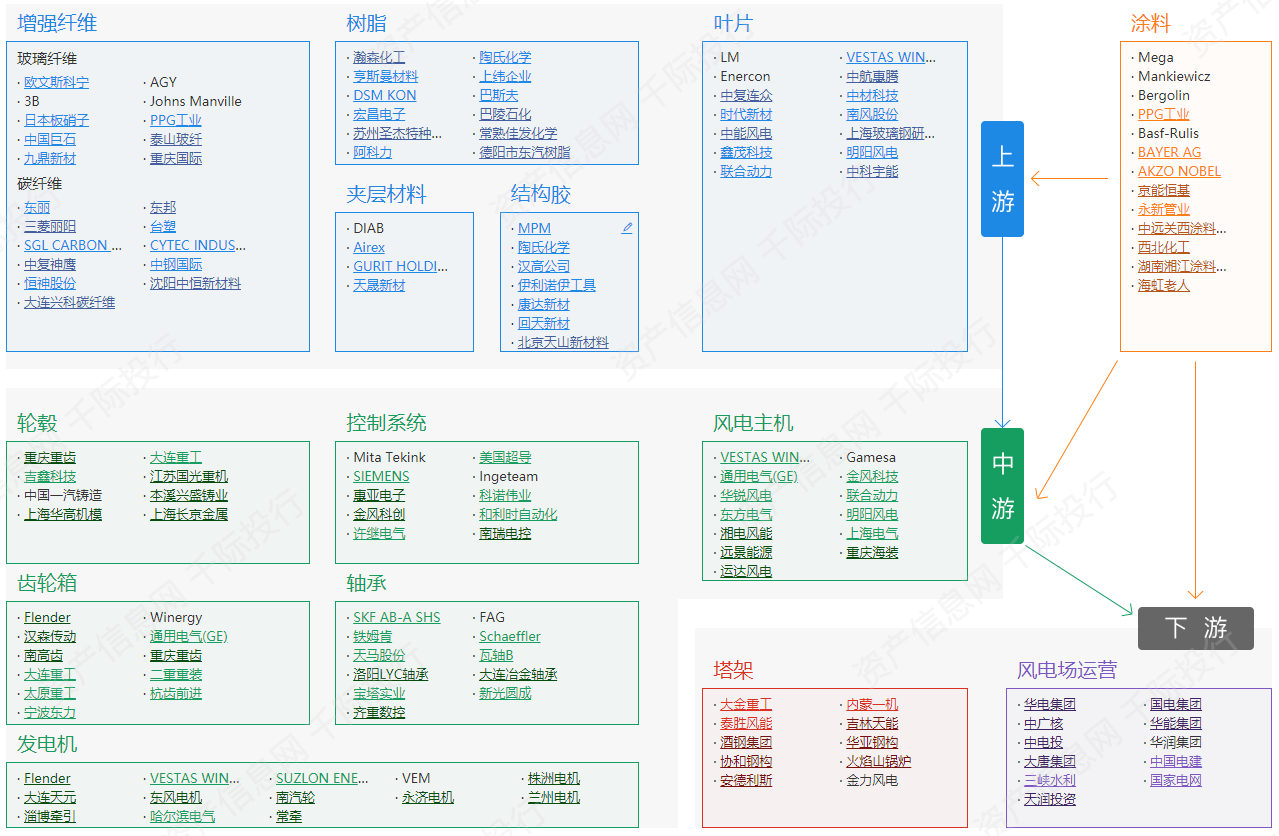Open the 汉森传动 link under 齿轮箱
This screenshot has height=836, width=1279.
pos(50,636)
